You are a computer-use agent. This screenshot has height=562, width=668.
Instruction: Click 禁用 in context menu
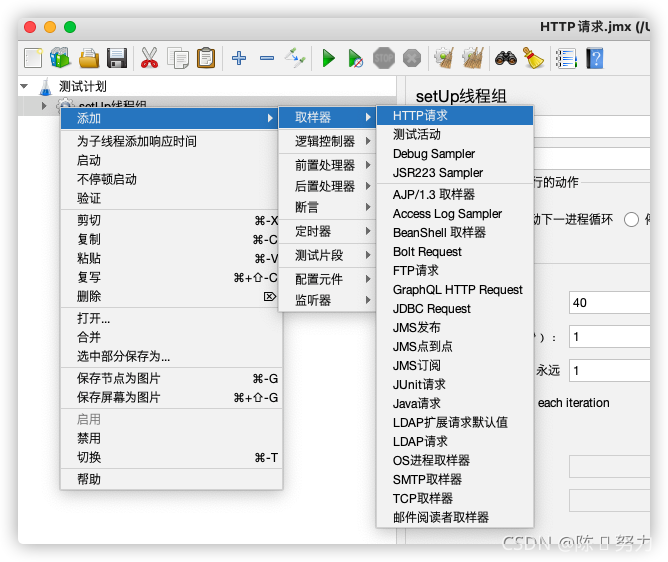pyautogui.click(x=172, y=438)
